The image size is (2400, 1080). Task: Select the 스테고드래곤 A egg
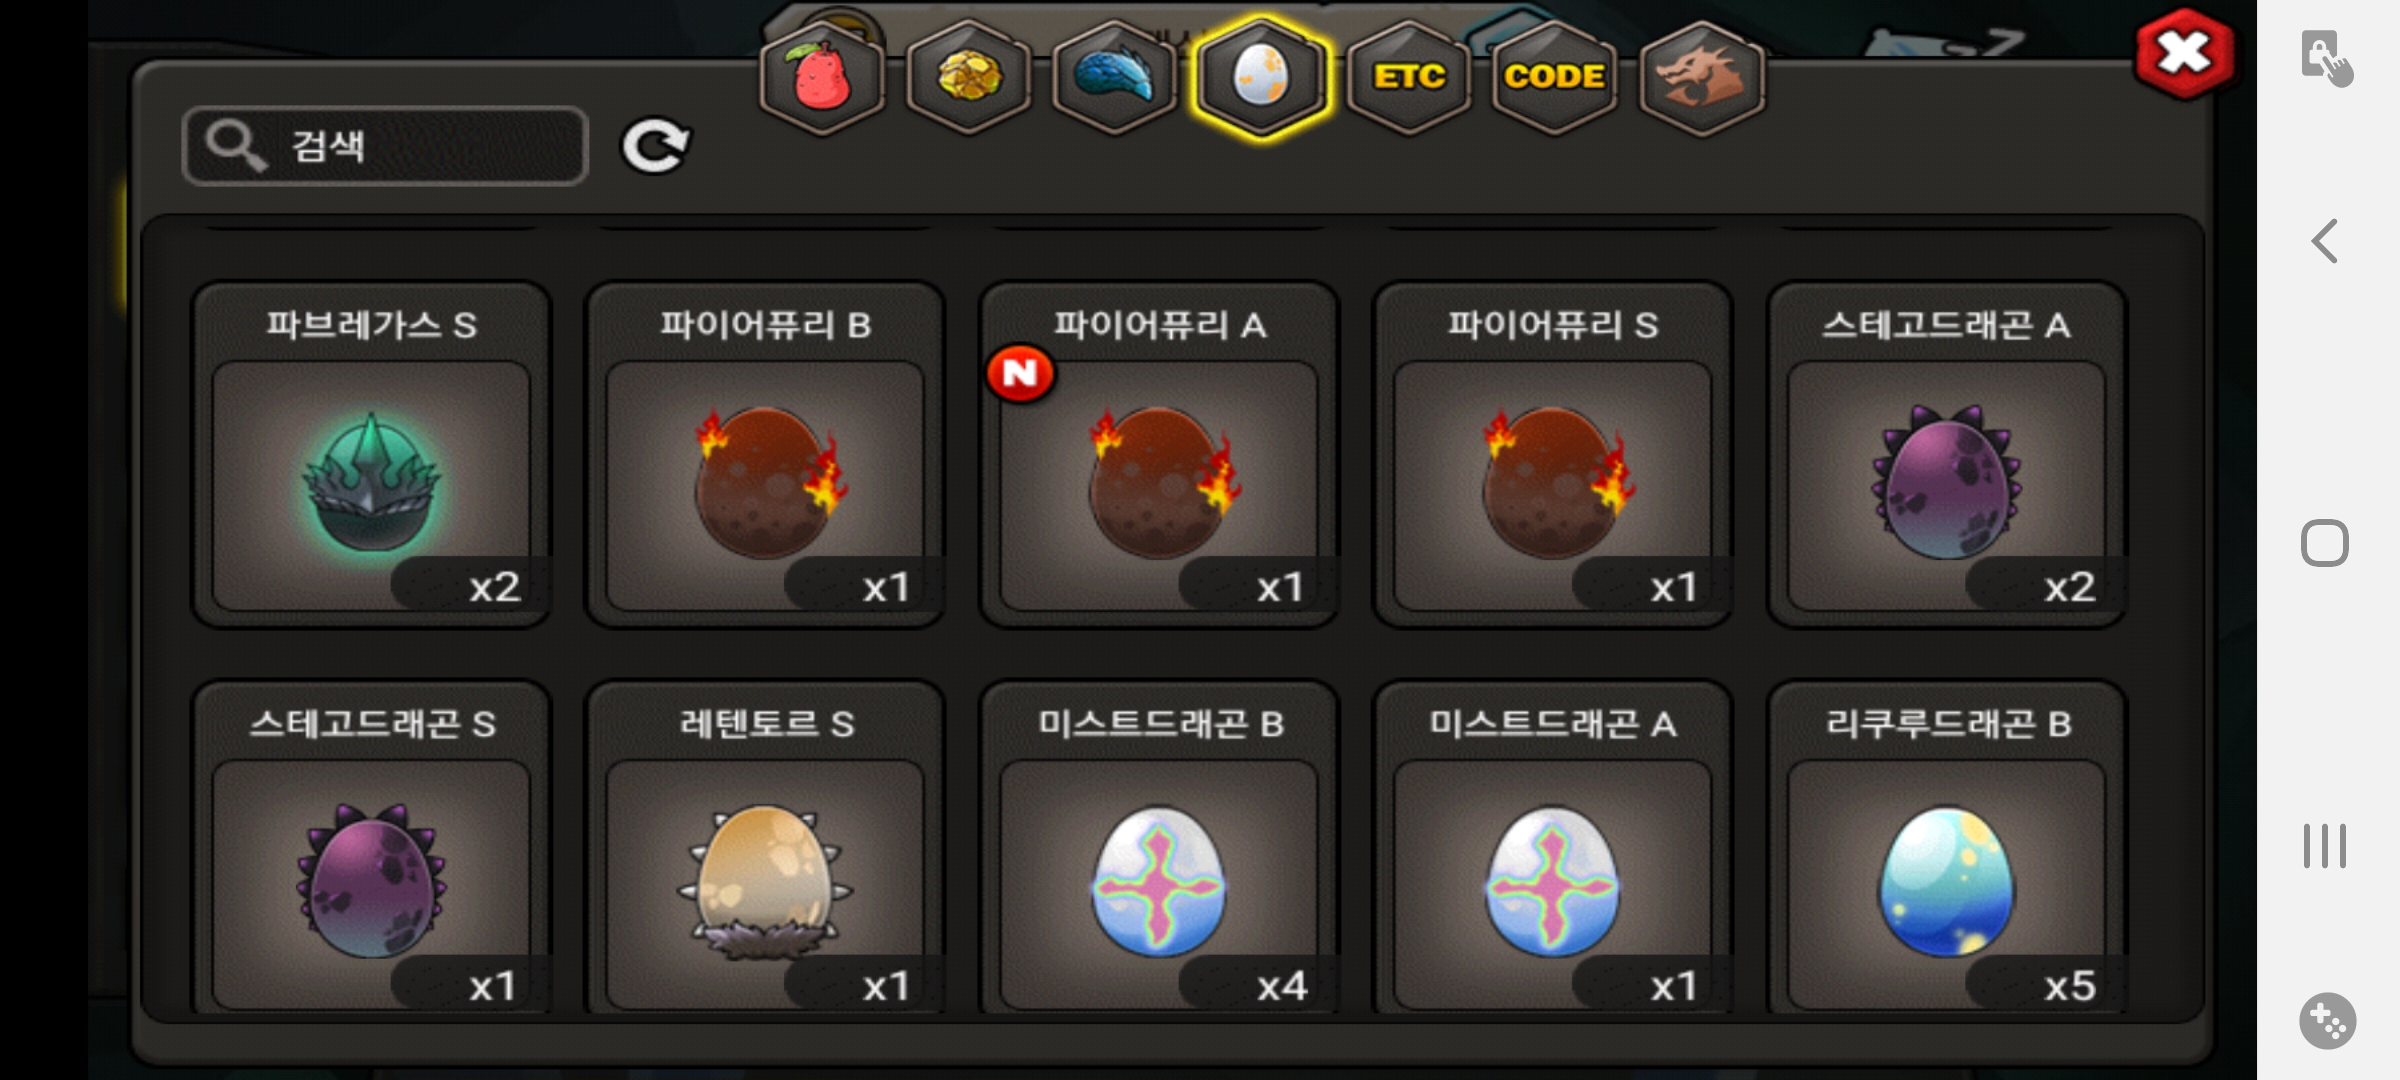(1947, 455)
